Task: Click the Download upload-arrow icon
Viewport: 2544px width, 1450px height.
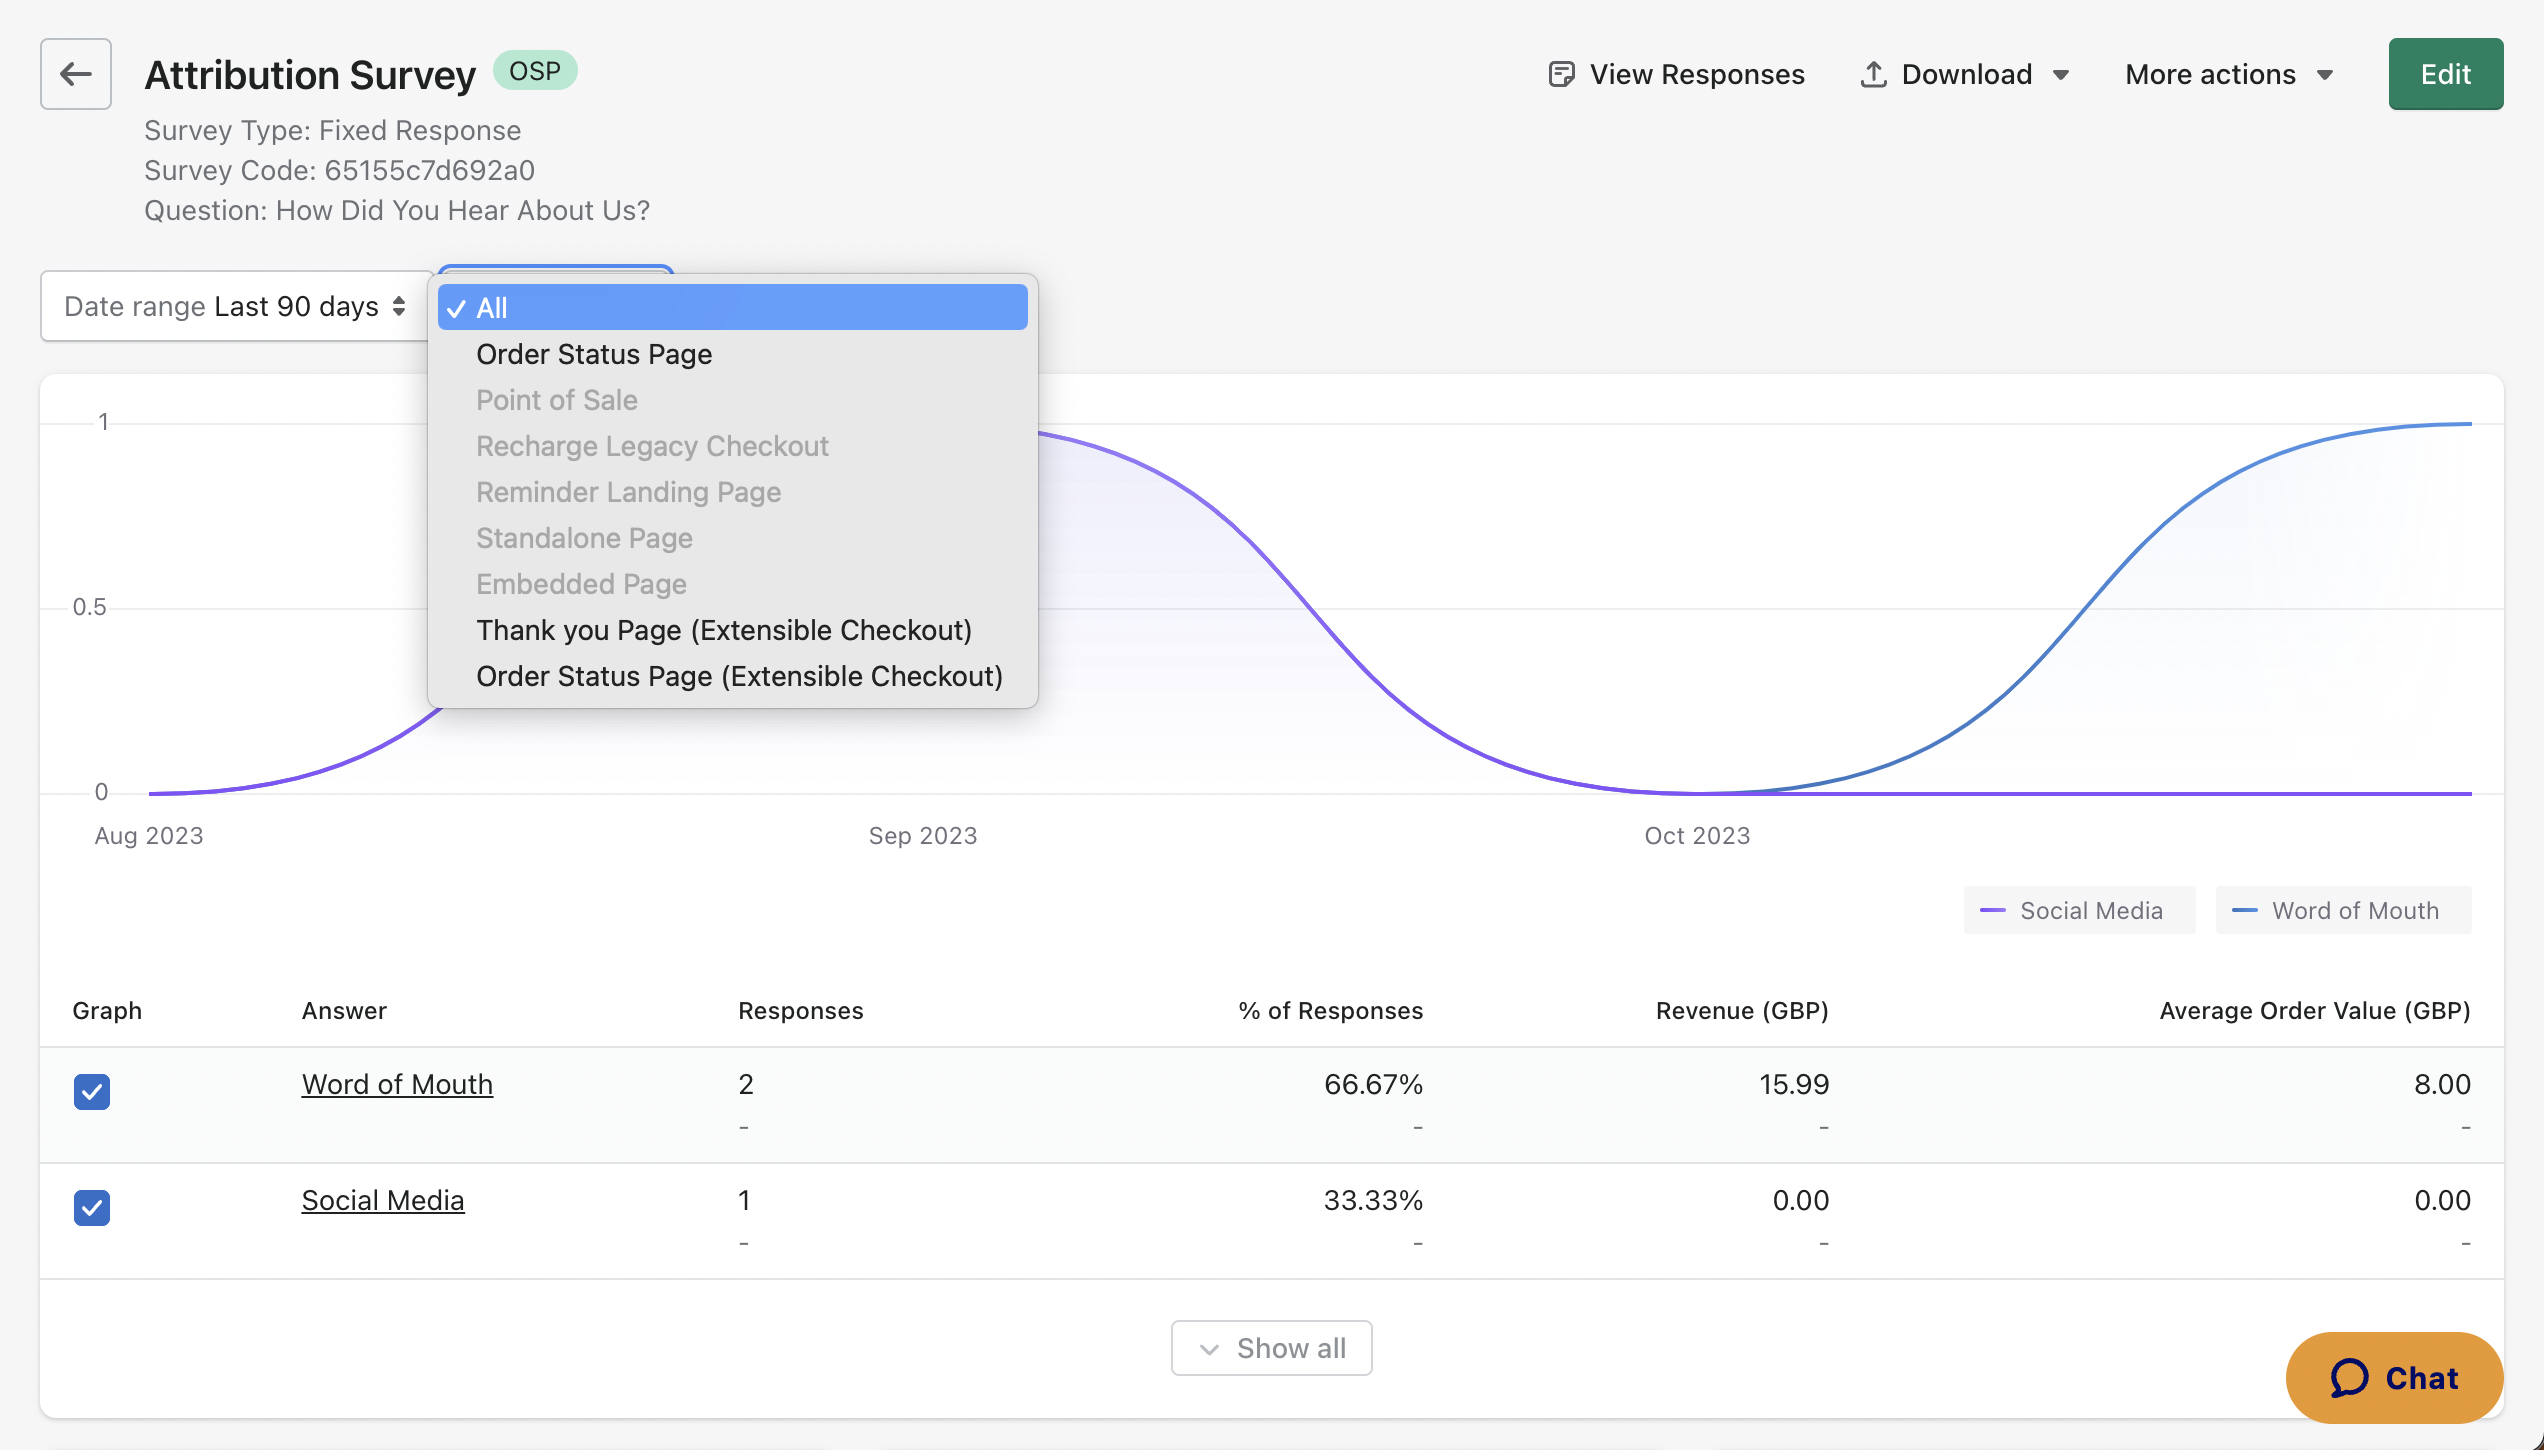Action: tap(1873, 74)
